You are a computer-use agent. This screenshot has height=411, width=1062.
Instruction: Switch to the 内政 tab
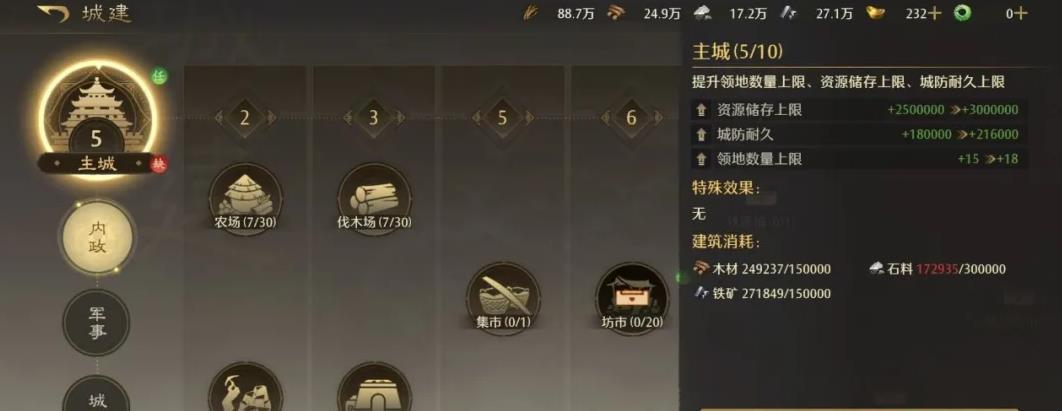[96, 237]
